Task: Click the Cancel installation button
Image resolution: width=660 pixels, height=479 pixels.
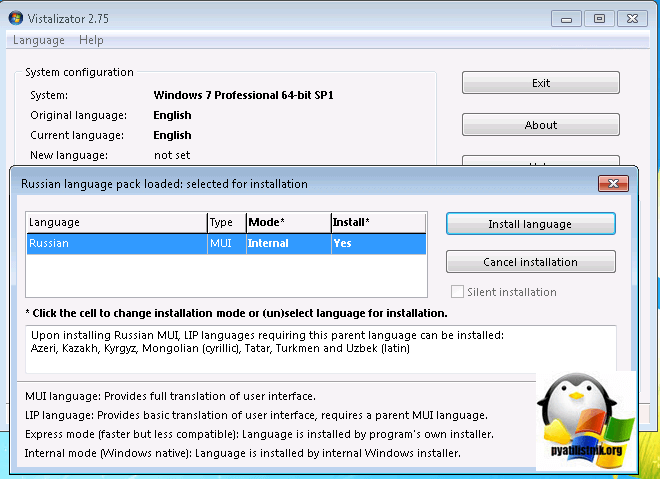Action: (x=530, y=262)
